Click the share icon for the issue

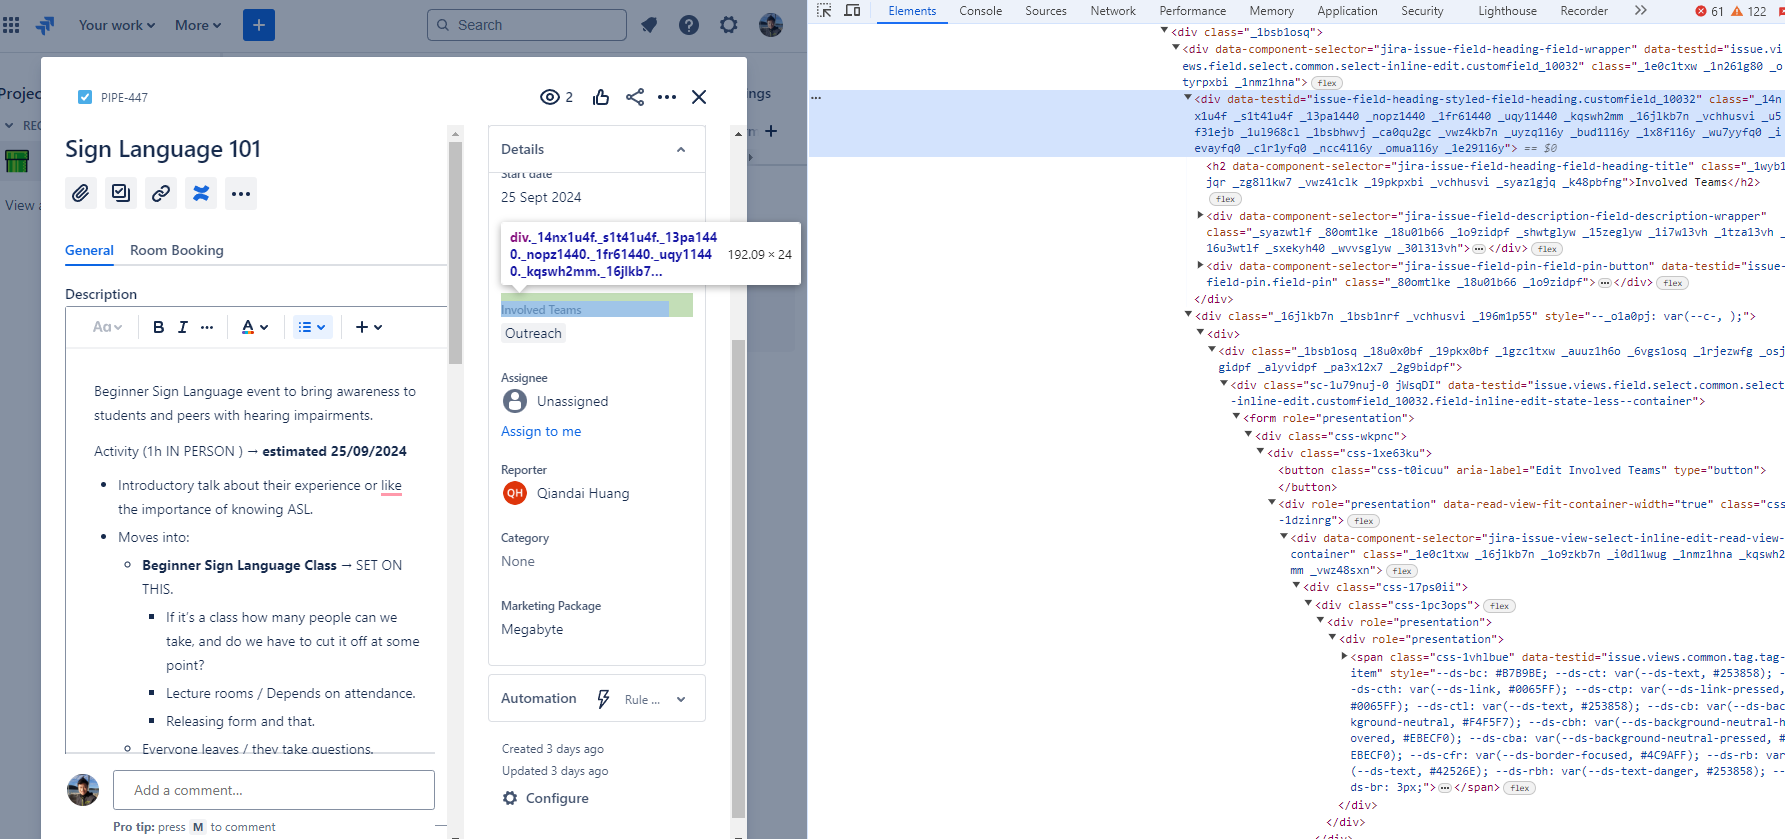635,97
